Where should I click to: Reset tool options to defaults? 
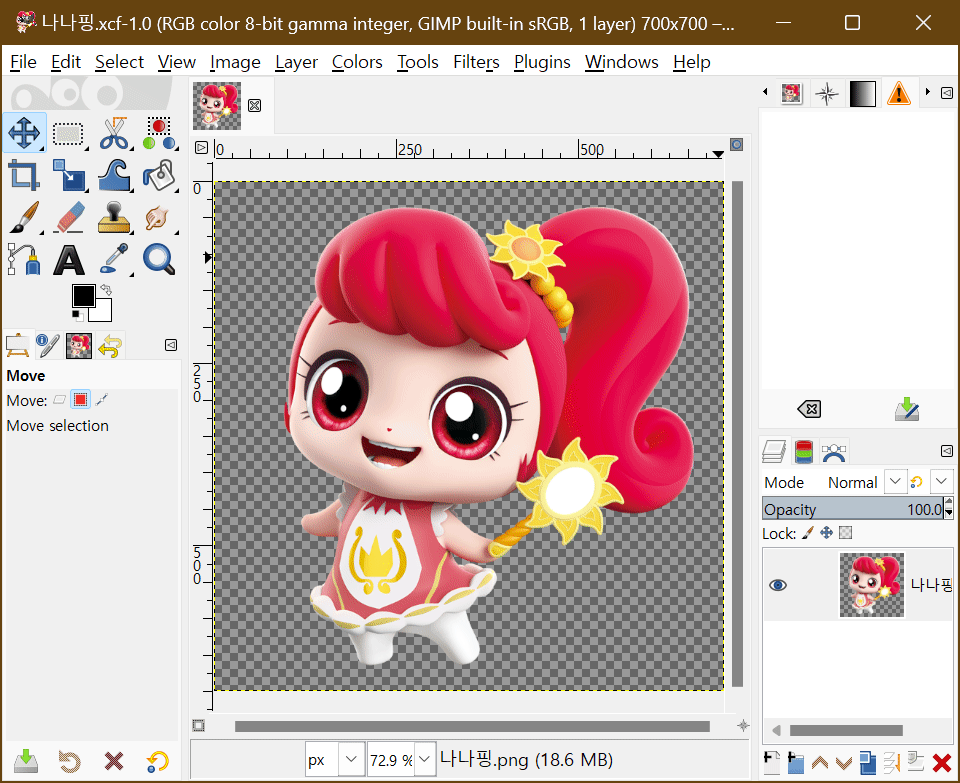(x=158, y=761)
